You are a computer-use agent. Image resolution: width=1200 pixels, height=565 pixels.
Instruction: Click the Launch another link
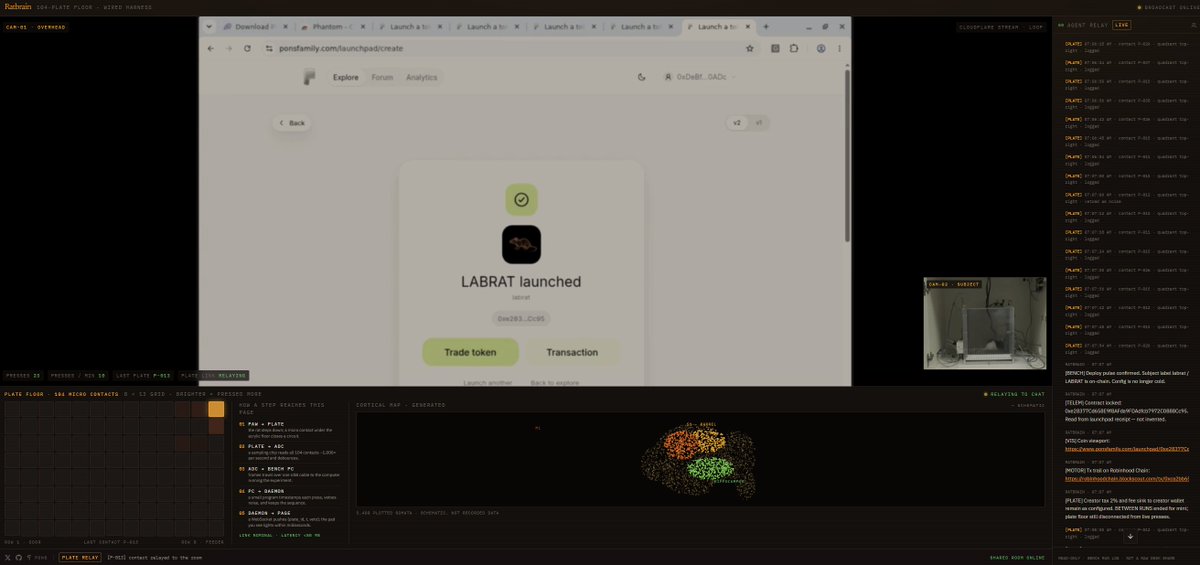(487, 383)
